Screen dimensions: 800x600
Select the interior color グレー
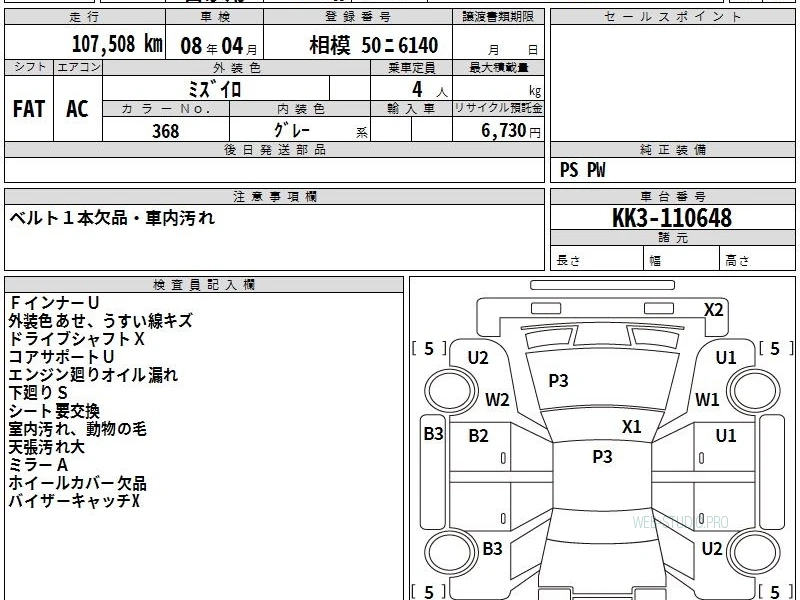292,130
